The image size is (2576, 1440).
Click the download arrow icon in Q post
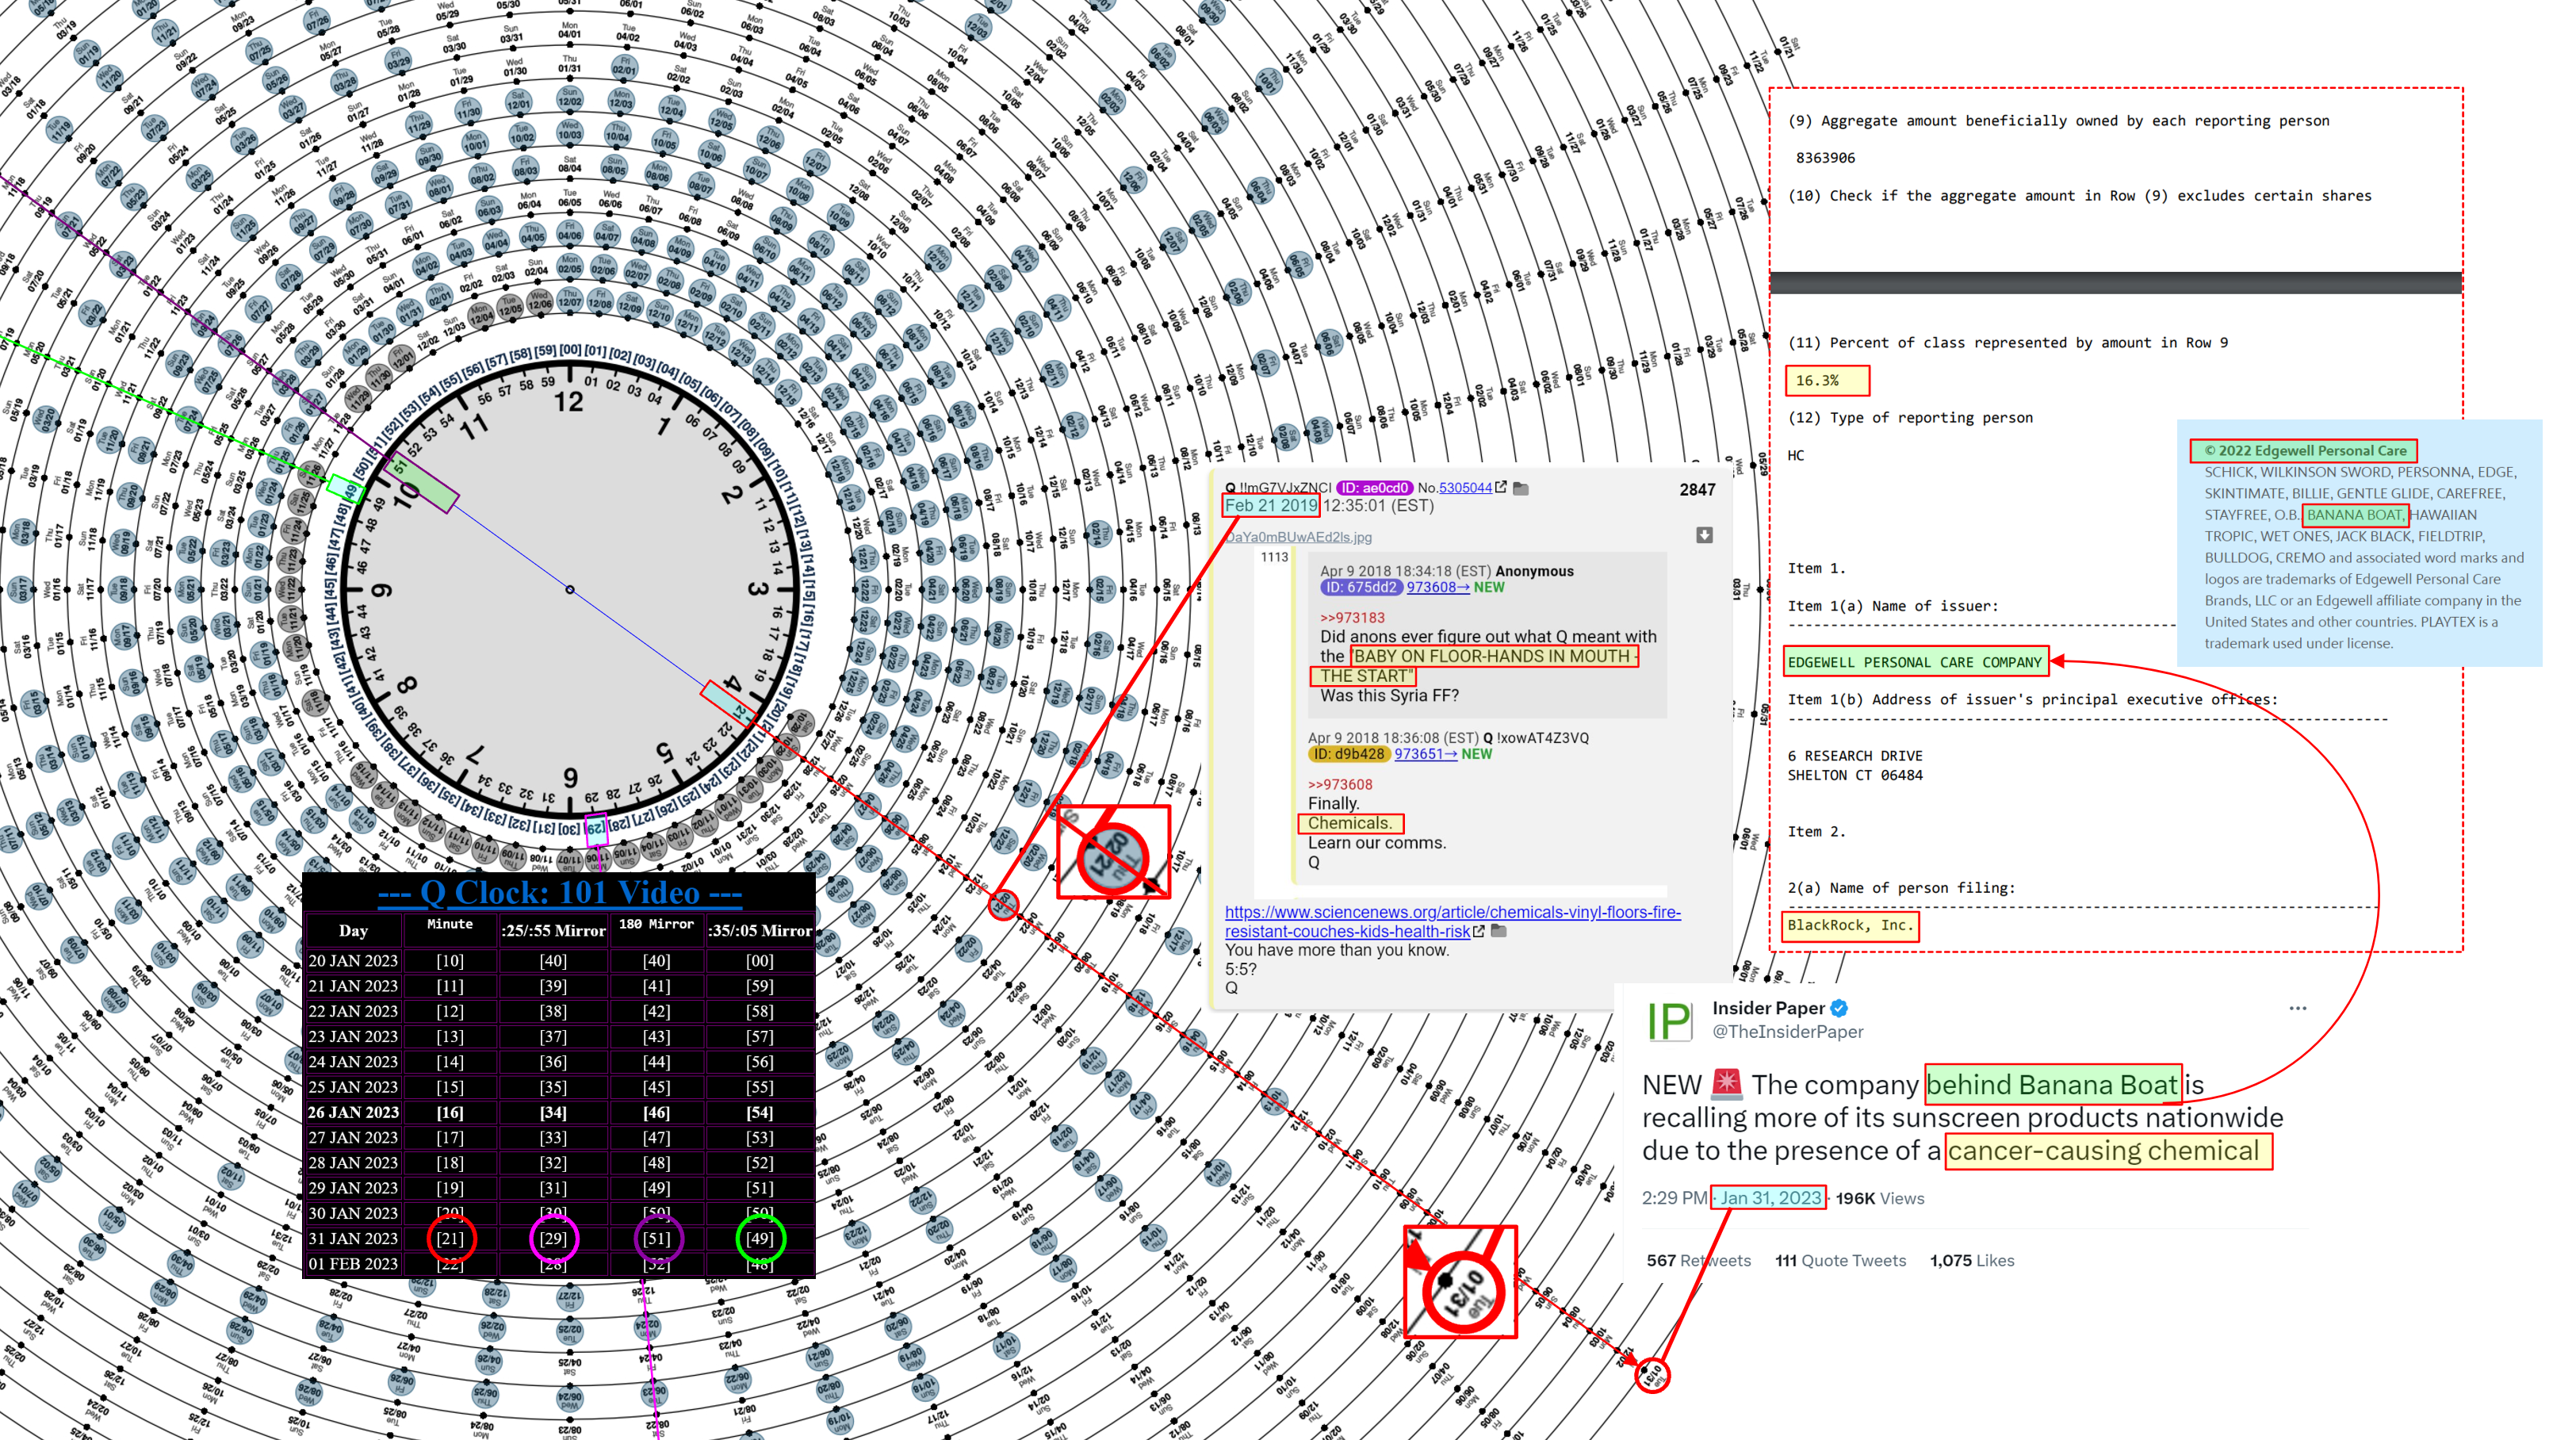pyautogui.click(x=1704, y=535)
